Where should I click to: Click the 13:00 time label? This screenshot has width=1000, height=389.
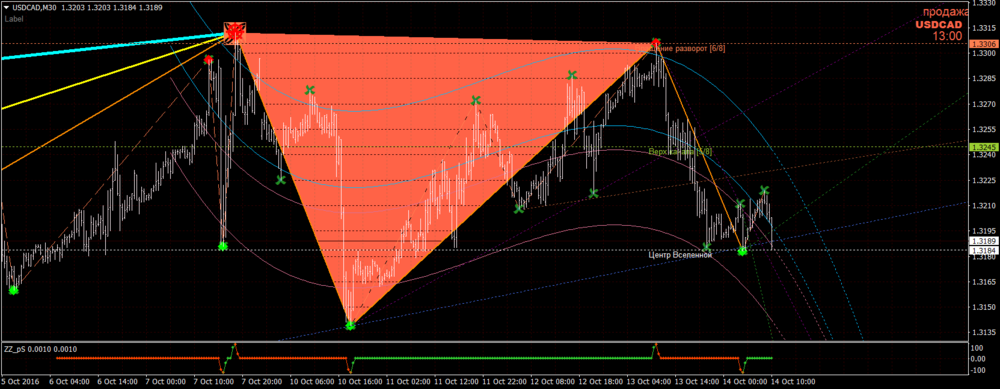tap(948, 36)
